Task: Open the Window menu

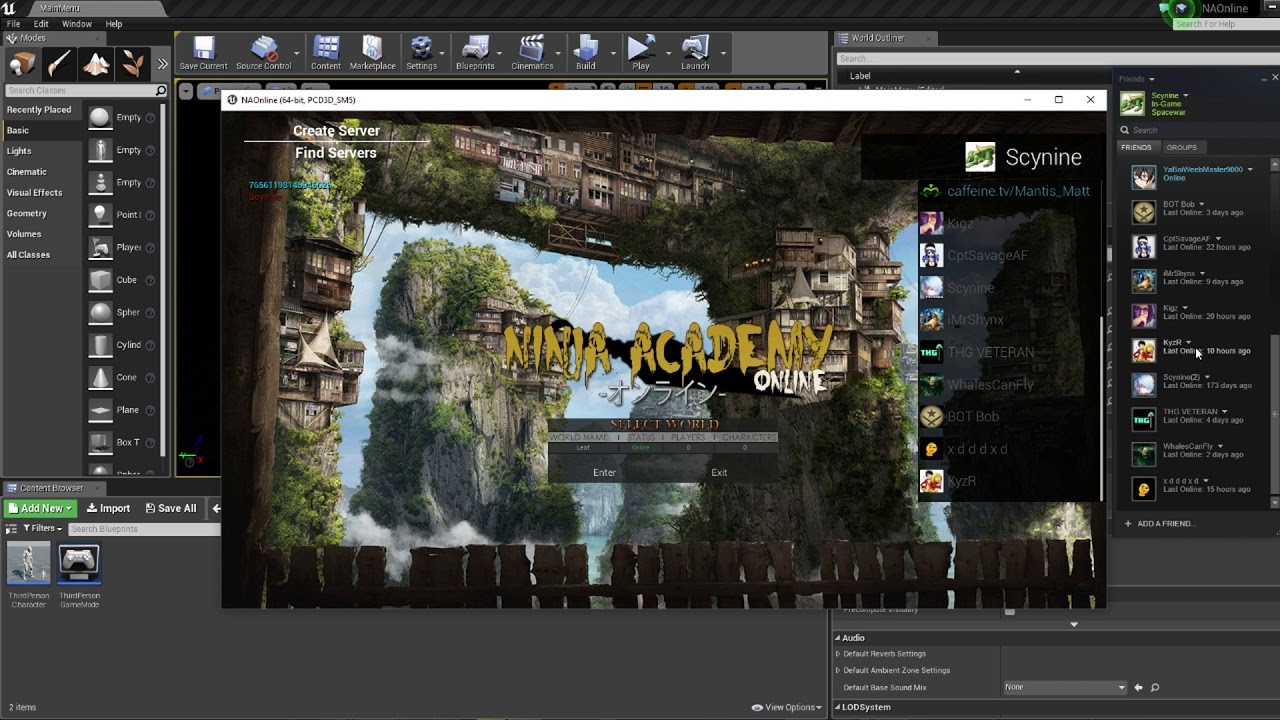Action: [x=77, y=23]
